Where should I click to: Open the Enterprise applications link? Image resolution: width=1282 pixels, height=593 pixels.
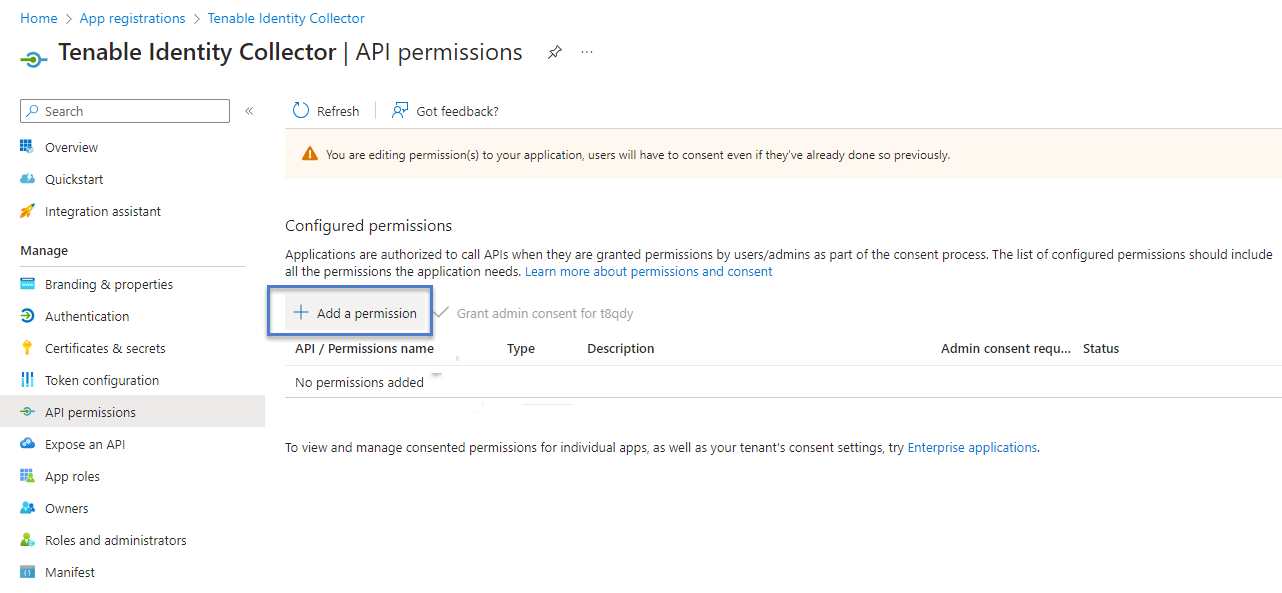point(972,447)
